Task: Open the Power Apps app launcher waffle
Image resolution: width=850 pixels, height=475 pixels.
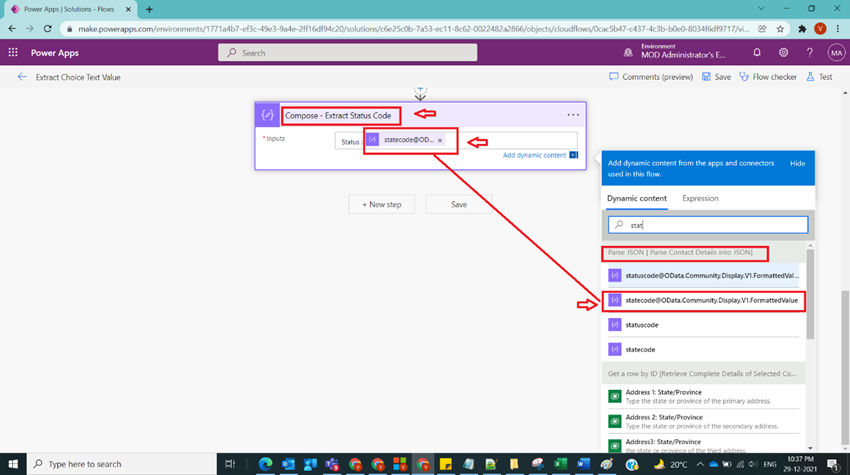Action: pos(13,53)
